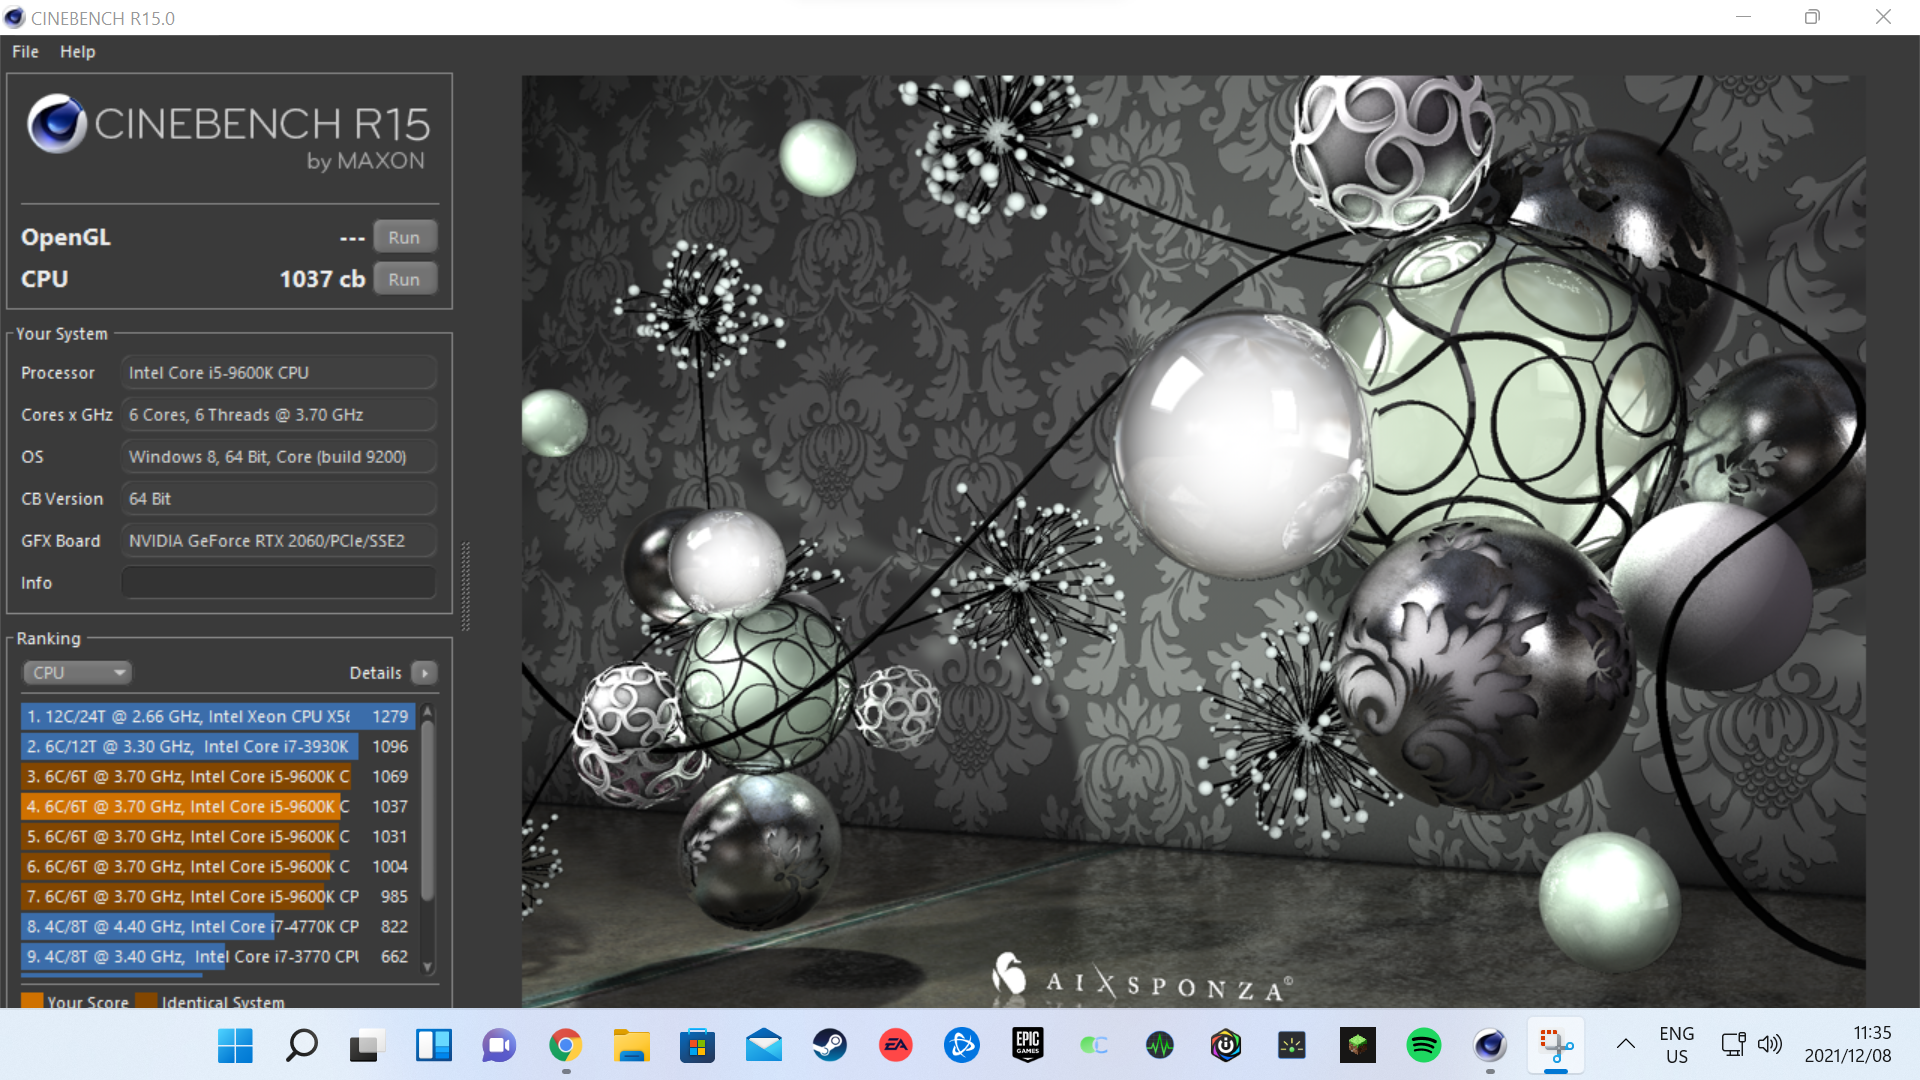Open the CPU ranking type dropdown
This screenshot has height=1080, width=1920.
[x=78, y=673]
